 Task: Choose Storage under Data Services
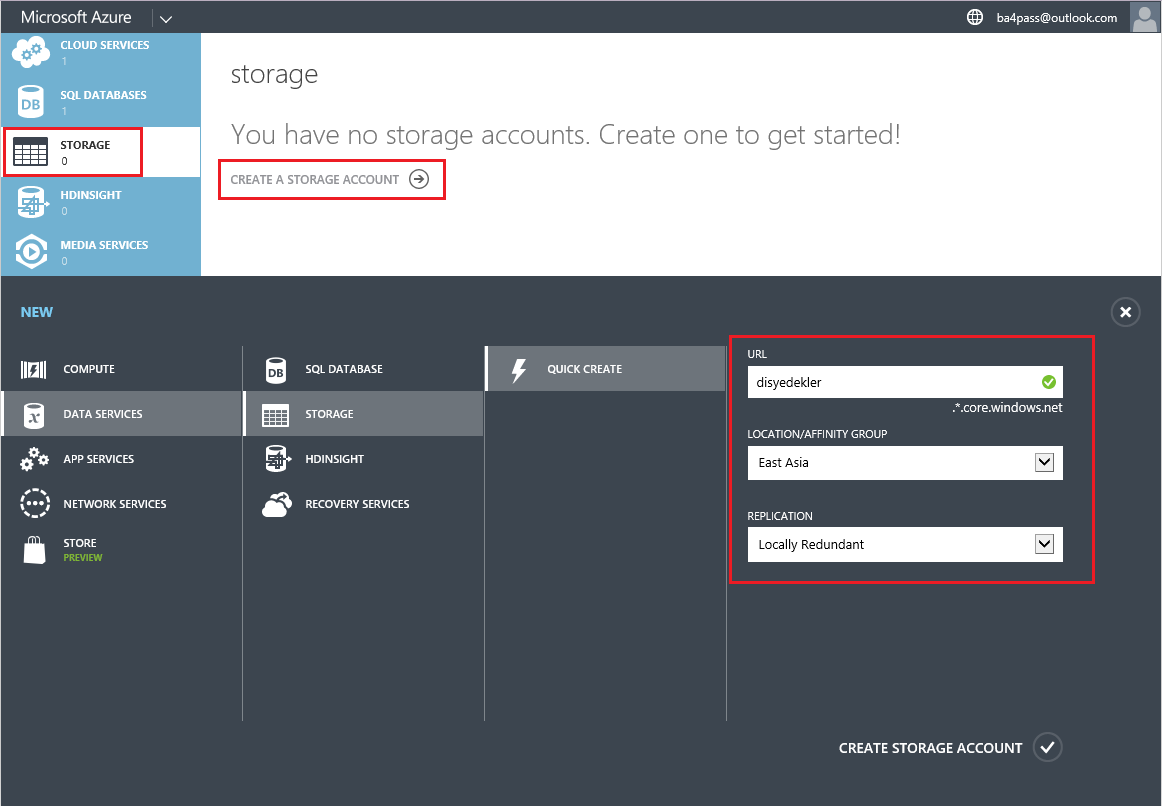click(x=364, y=414)
